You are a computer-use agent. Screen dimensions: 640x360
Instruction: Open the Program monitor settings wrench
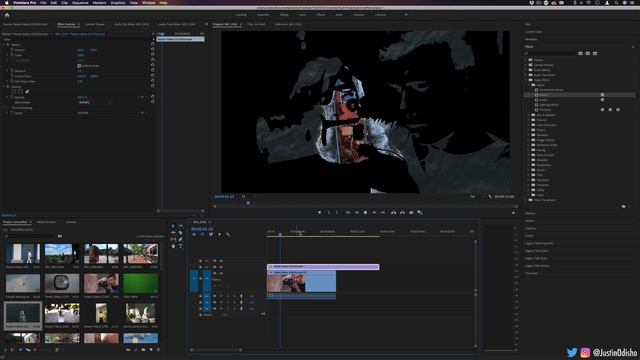tap(490, 196)
